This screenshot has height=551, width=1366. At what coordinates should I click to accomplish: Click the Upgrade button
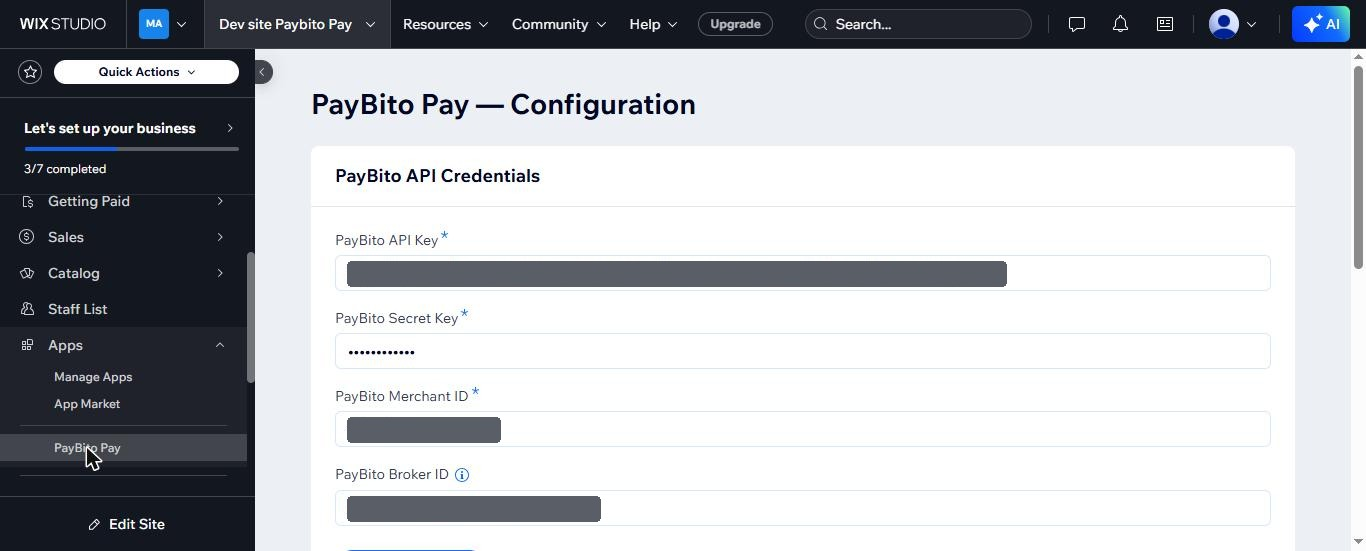[x=735, y=24]
